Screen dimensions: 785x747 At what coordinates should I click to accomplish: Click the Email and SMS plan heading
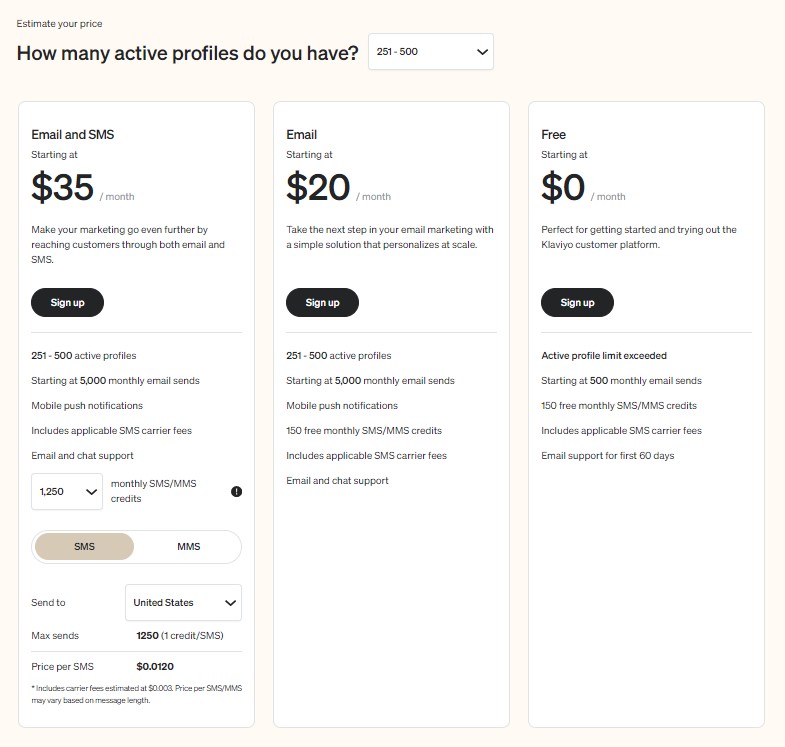coord(73,135)
